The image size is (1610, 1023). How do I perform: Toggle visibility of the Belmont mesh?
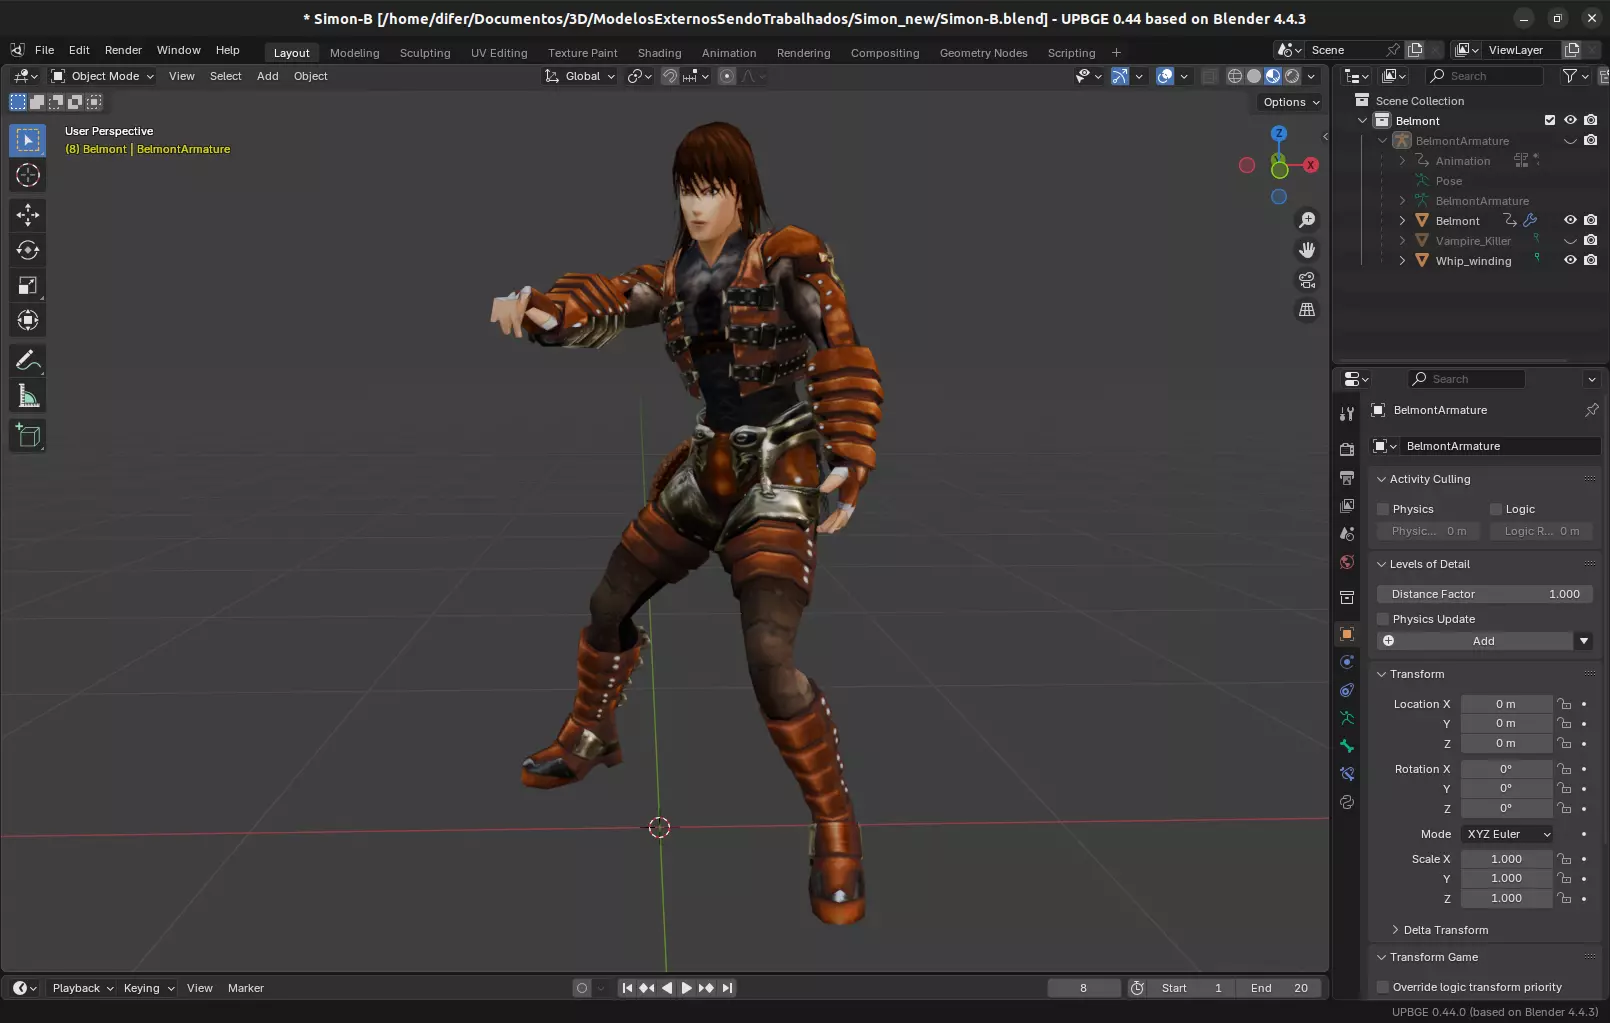1570,220
